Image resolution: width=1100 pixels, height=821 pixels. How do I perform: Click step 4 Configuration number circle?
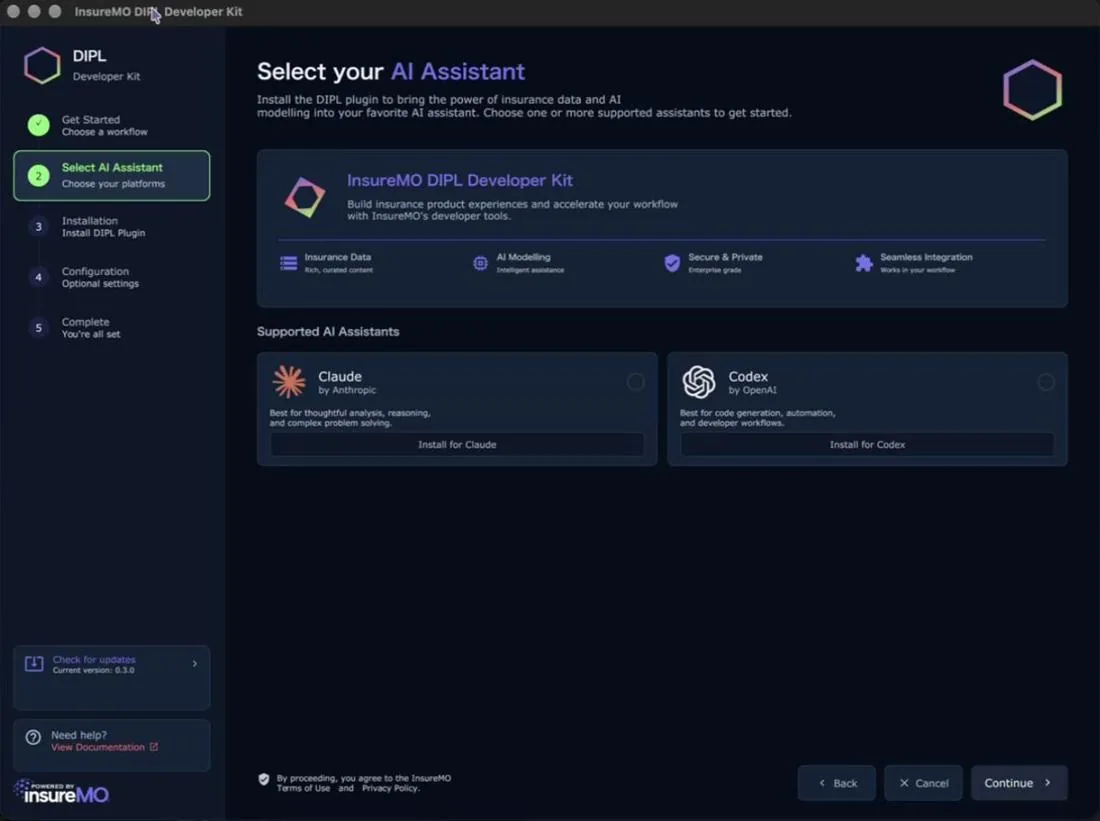(39, 277)
